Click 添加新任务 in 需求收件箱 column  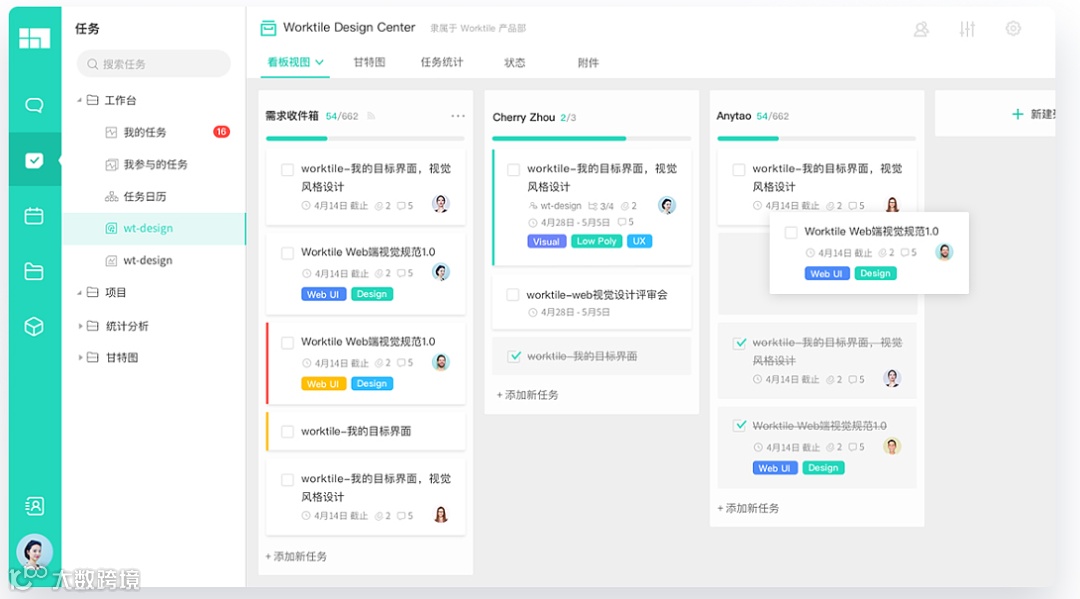296,556
